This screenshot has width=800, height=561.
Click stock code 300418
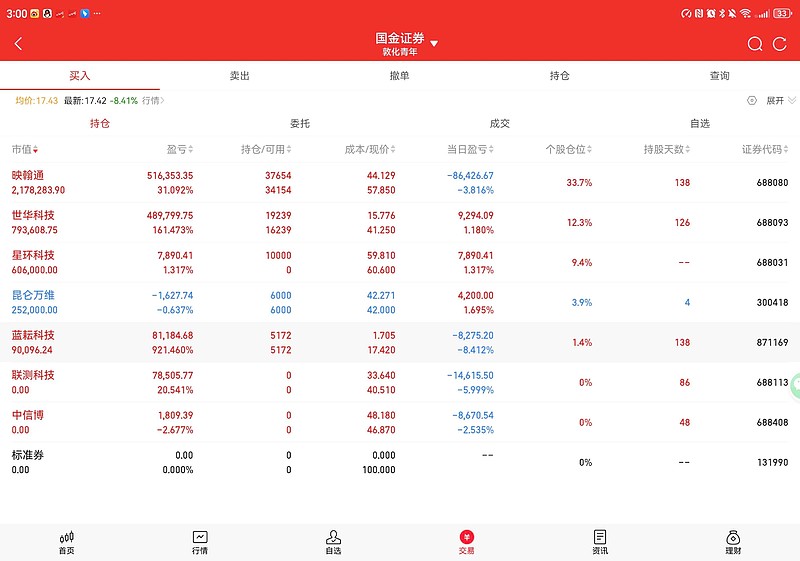click(772, 302)
